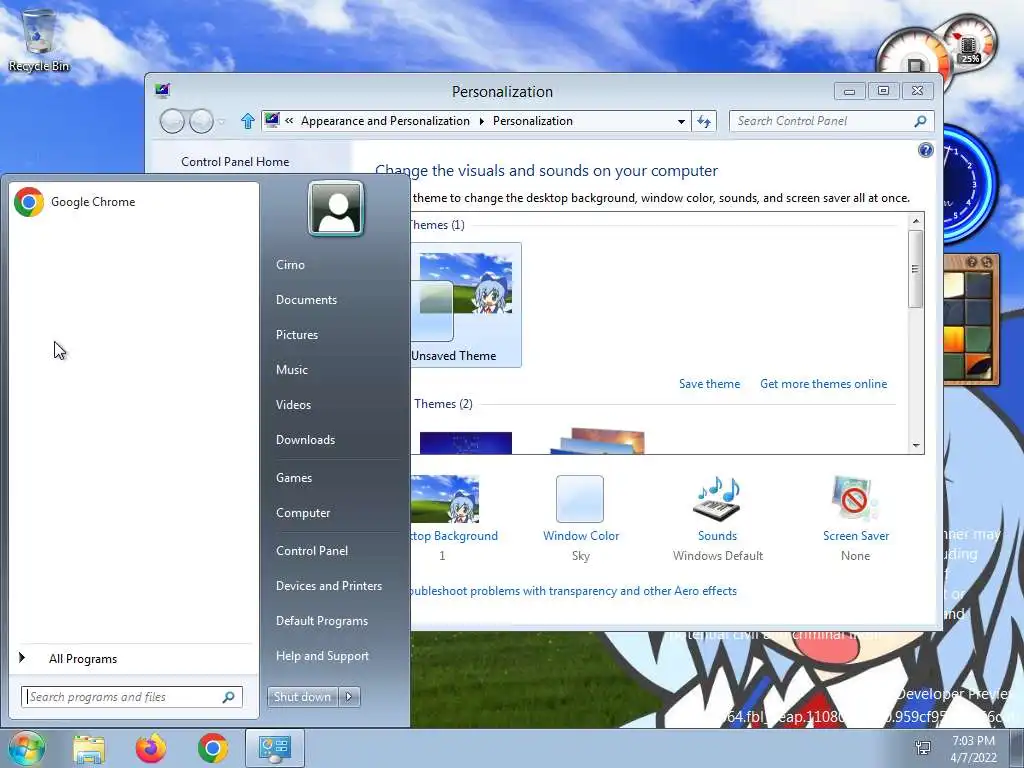Open Videos from Start menu
Image resolution: width=1024 pixels, height=768 pixels.
pos(293,404)
